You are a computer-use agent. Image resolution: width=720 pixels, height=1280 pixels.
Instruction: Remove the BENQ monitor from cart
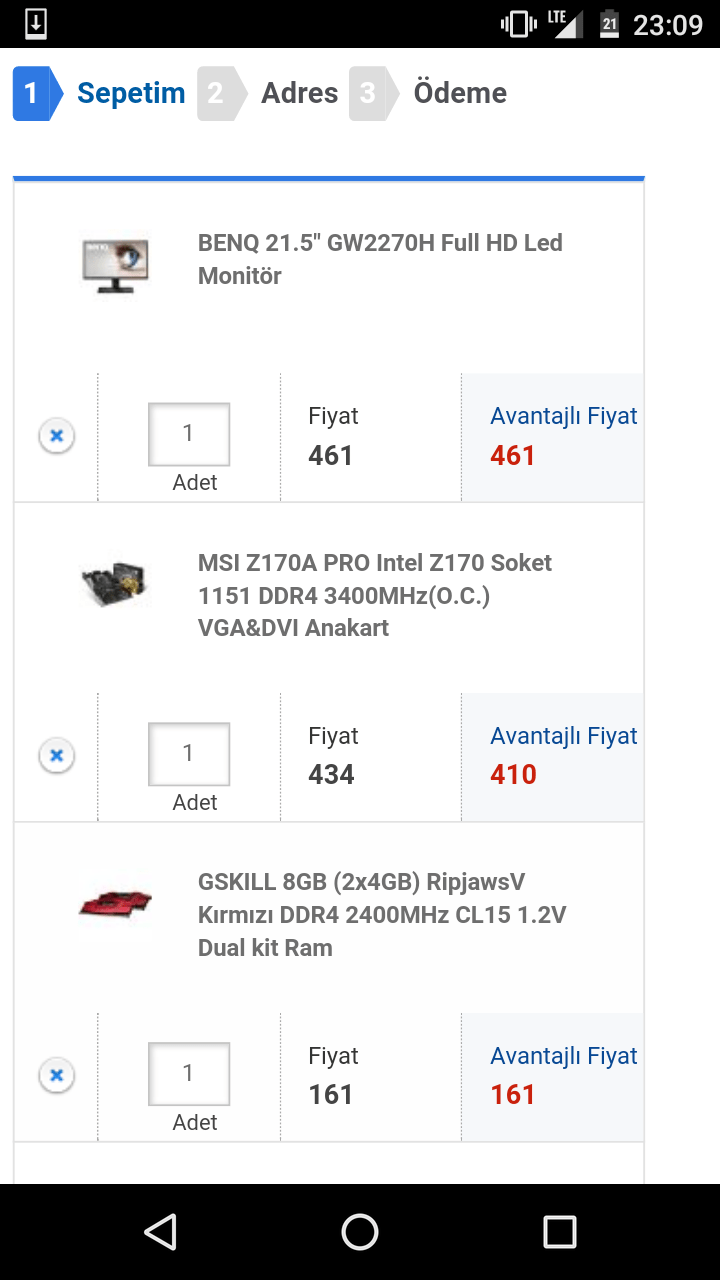[57, 436]
